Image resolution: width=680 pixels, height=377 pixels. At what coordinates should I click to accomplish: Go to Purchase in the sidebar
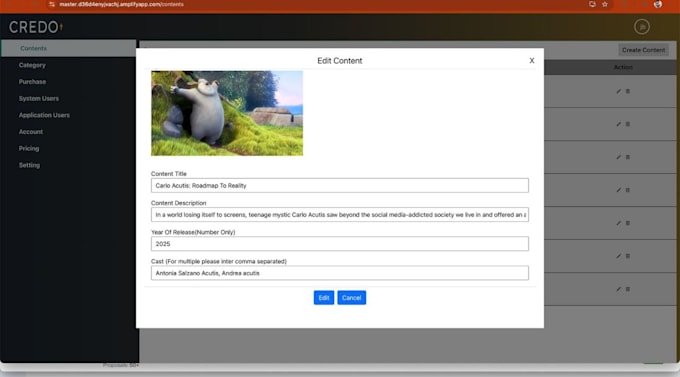(x=32, y=82)
